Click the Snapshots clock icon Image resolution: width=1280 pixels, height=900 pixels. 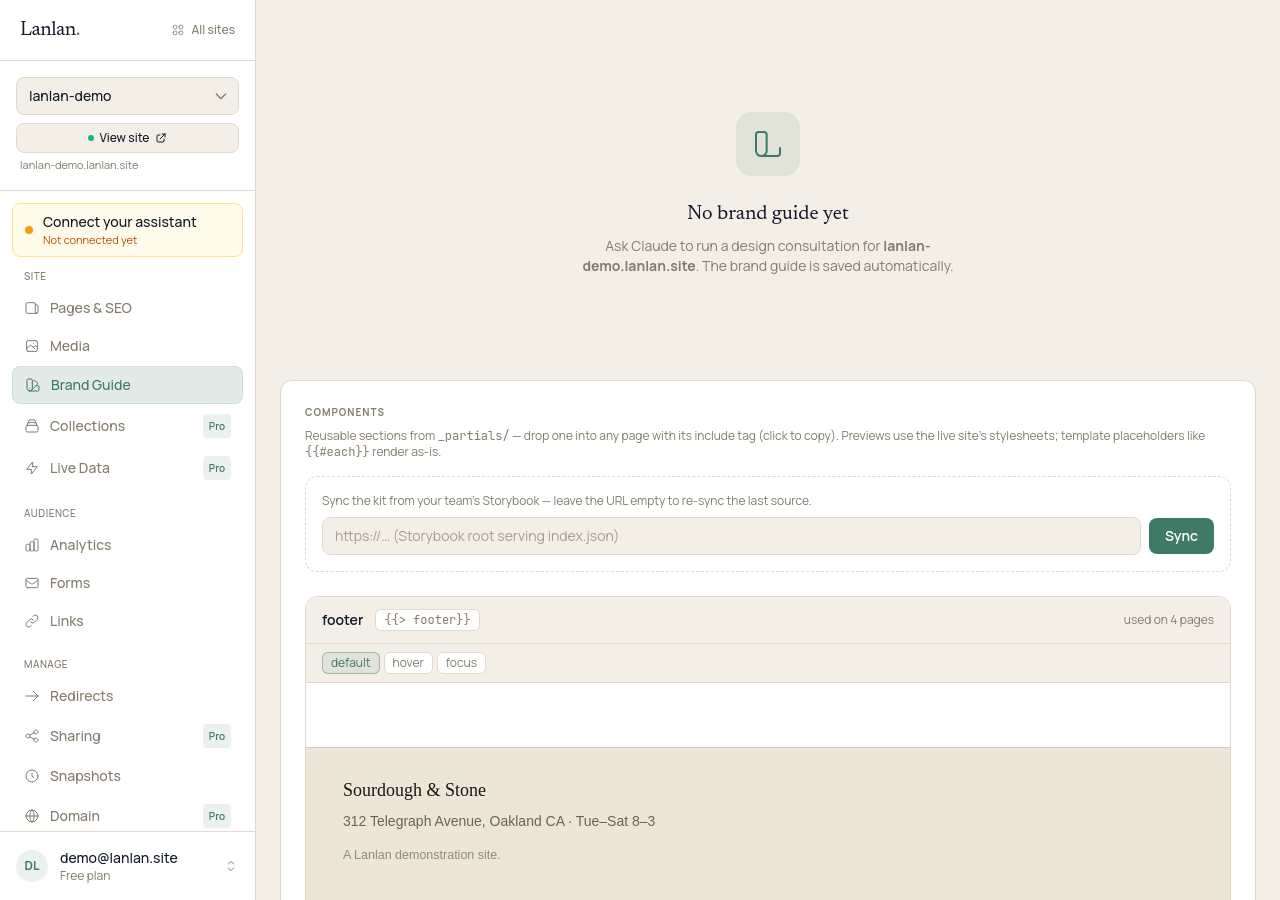(x=32, y=776)
